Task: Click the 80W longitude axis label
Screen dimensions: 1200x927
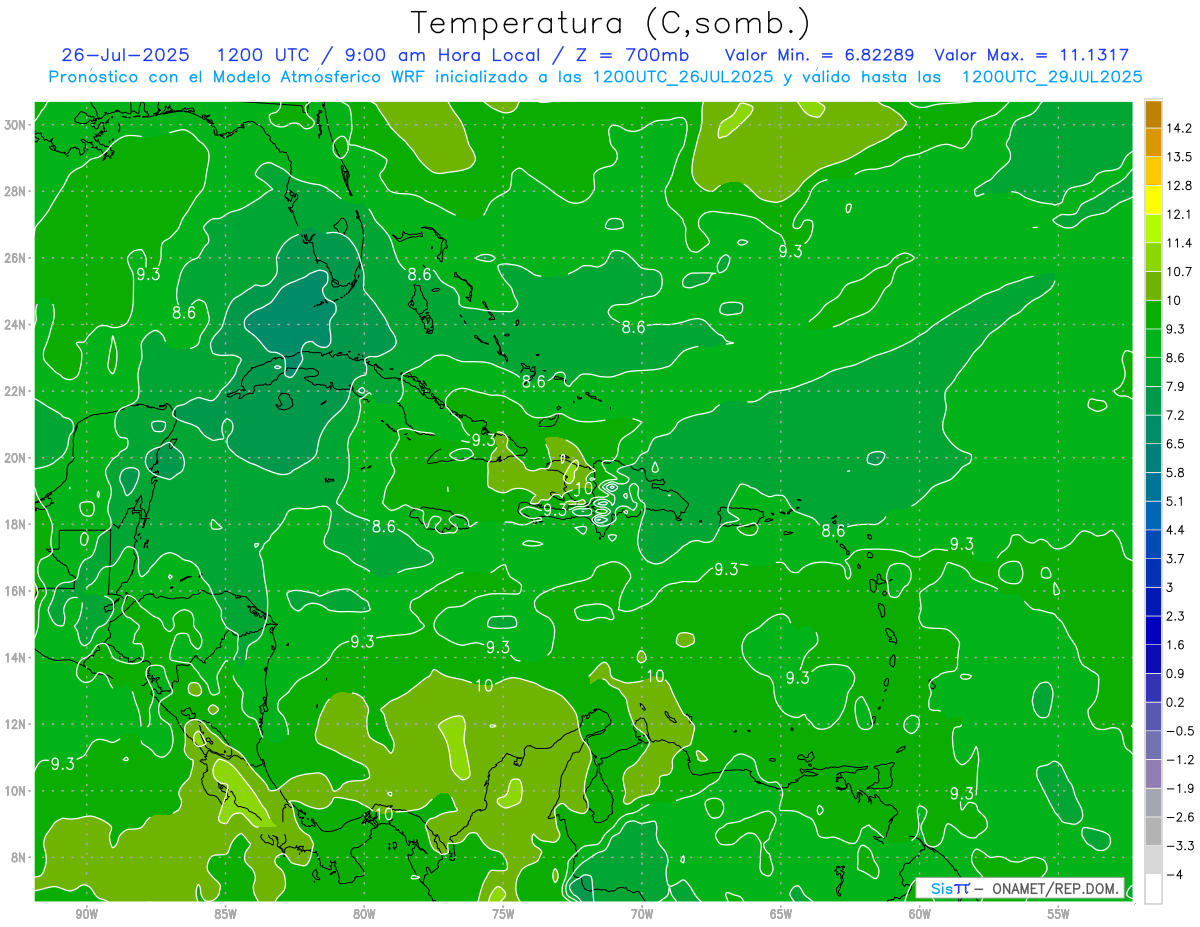Action: 364,914
